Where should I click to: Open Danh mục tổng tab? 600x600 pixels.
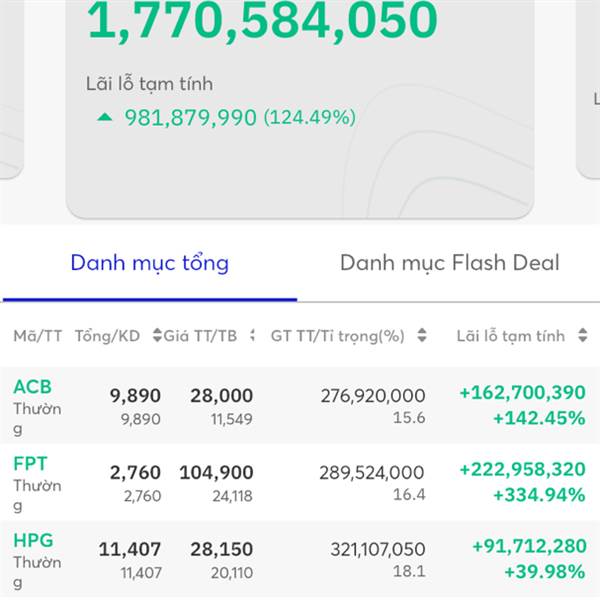[150, 263]
